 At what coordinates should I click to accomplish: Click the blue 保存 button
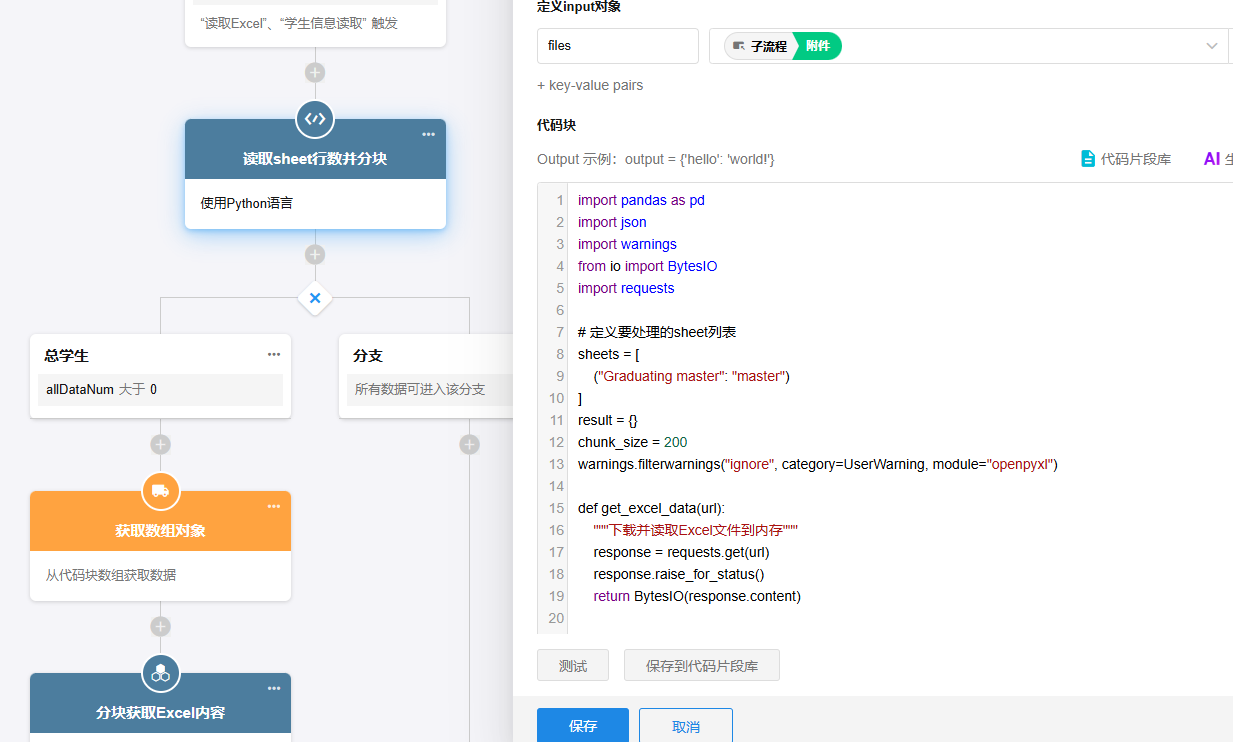click(x=582, y=726)
